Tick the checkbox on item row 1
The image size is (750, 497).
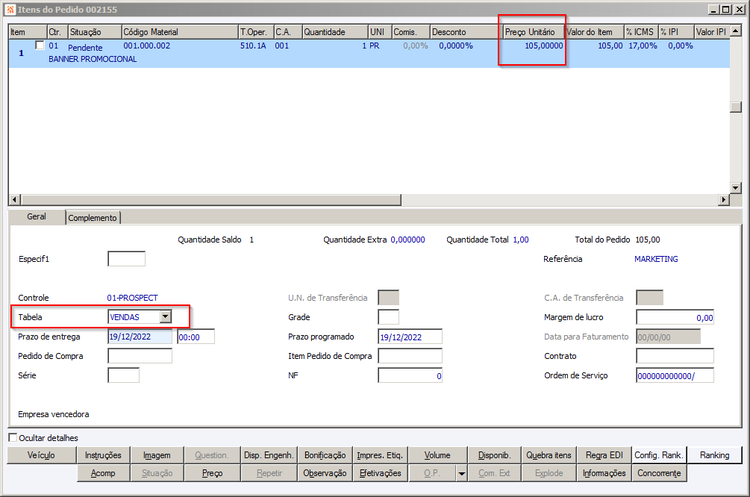[40, 45]
